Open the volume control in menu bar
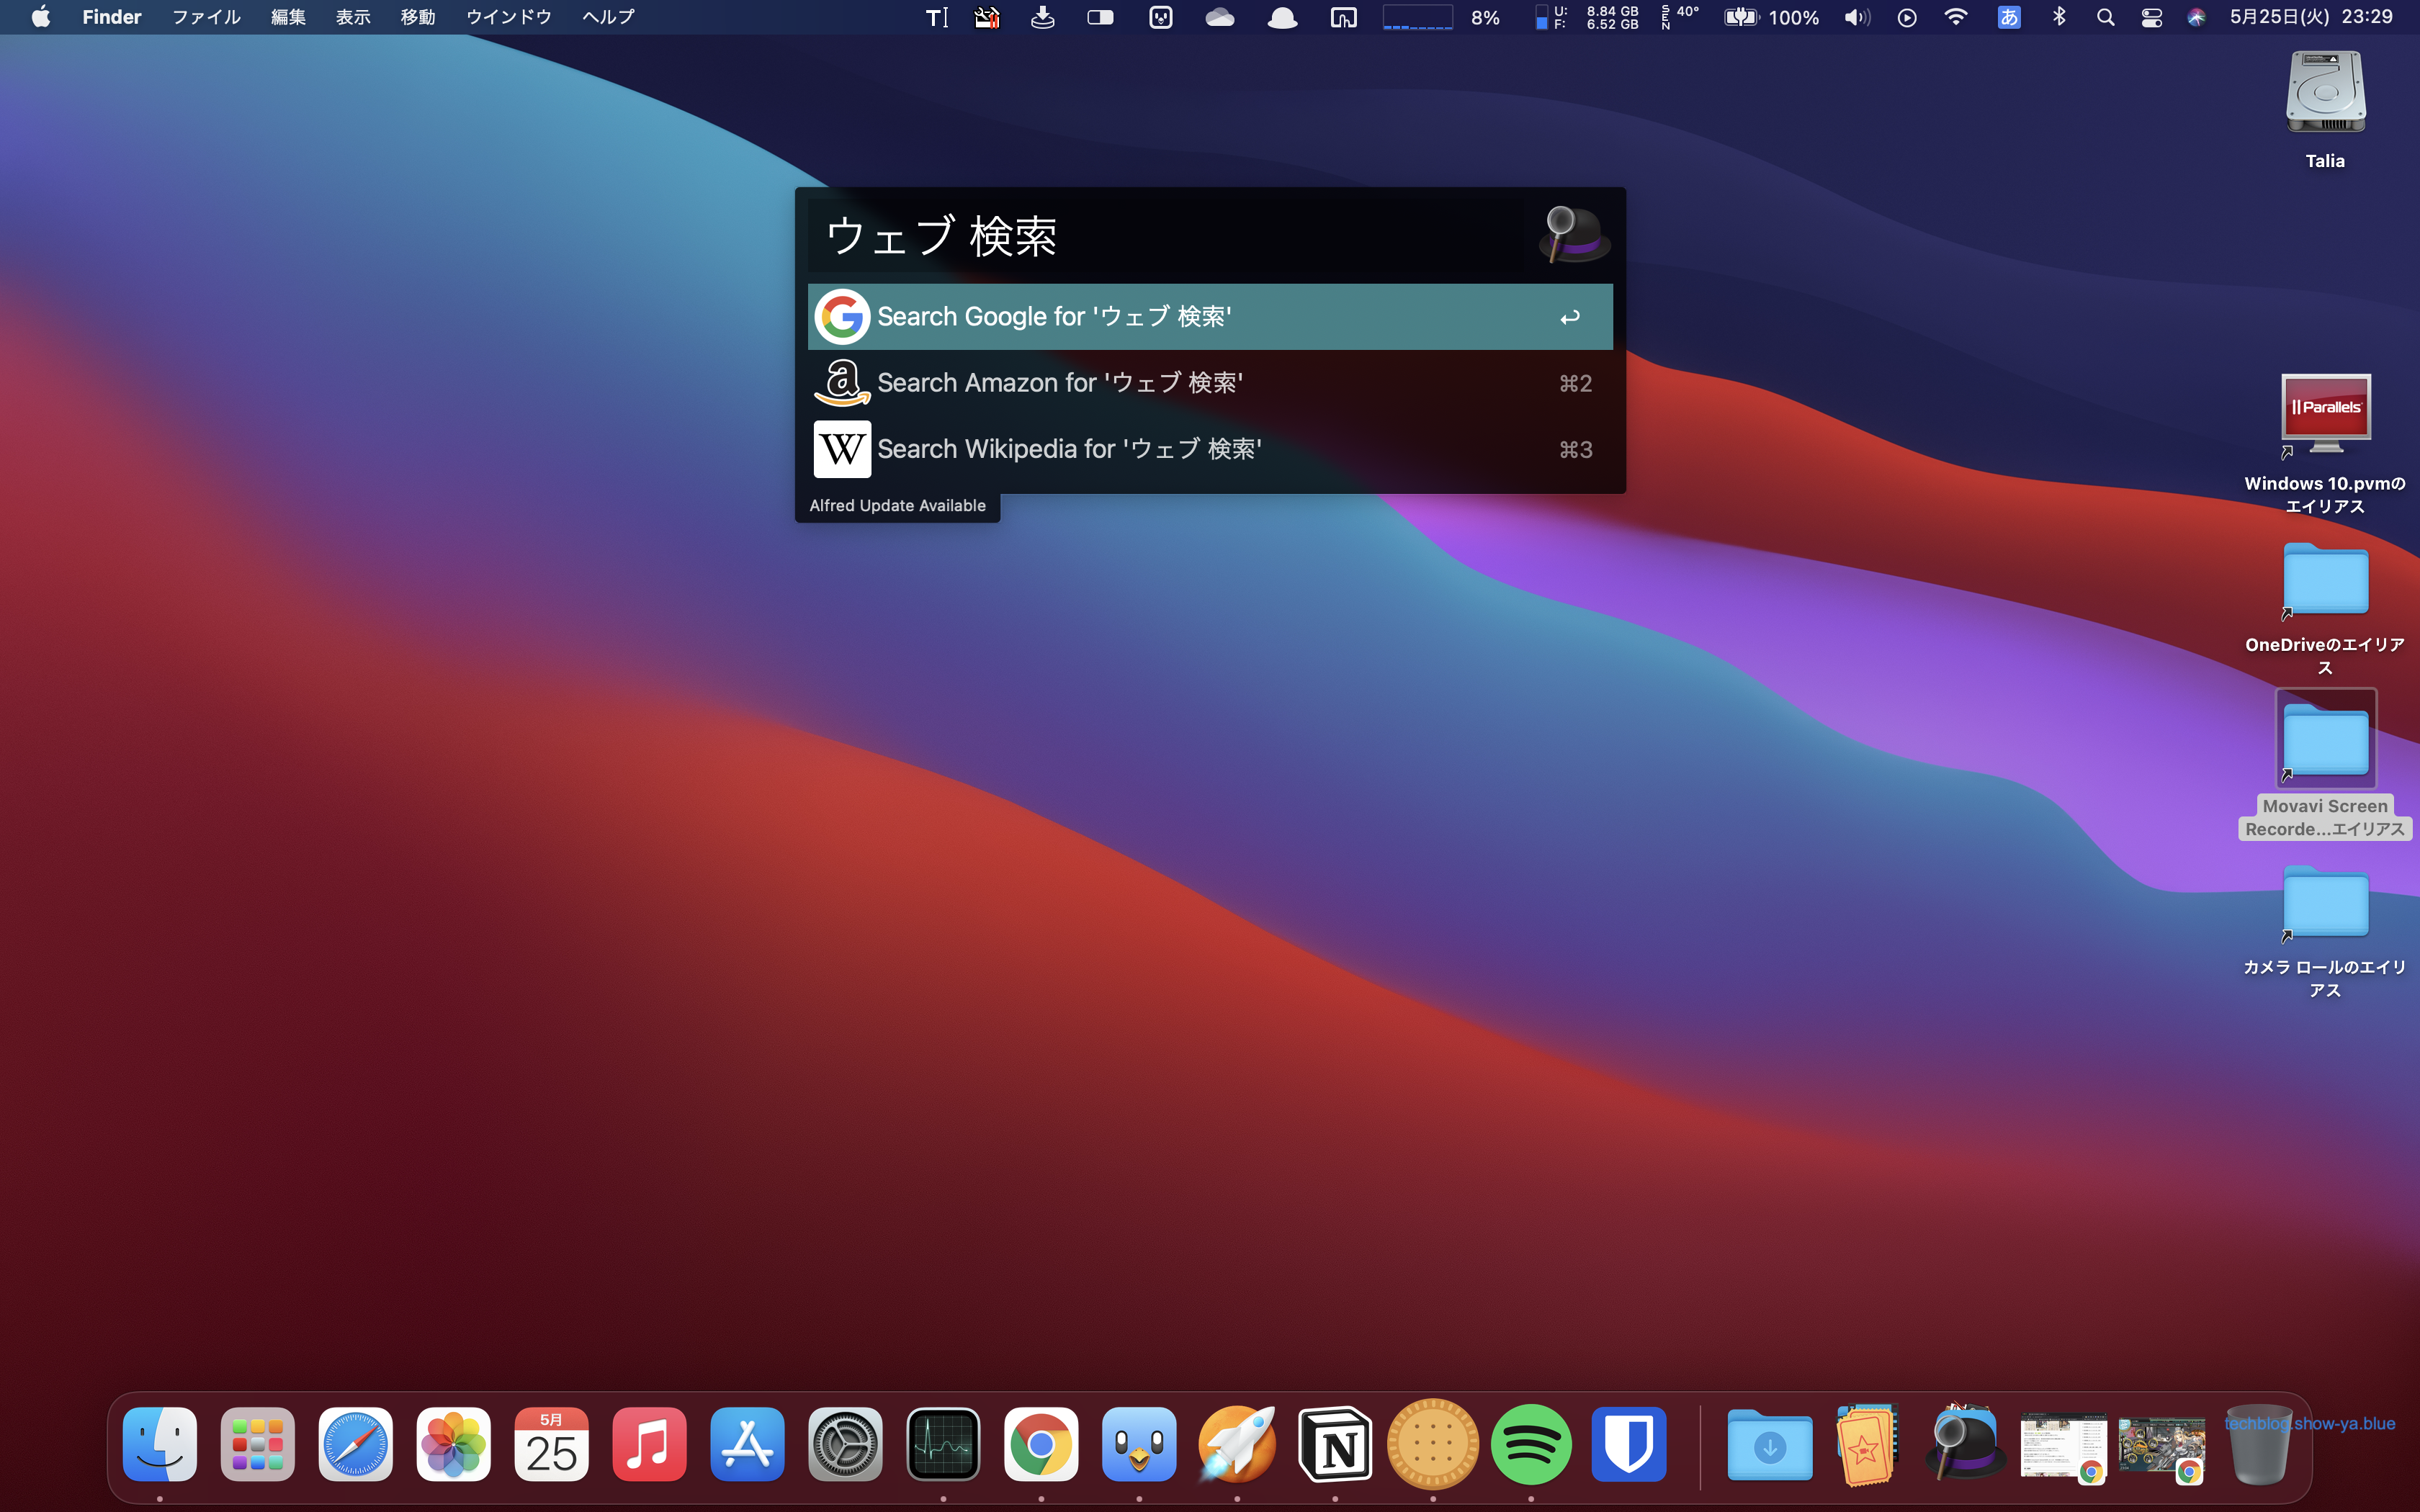The image size is (2420, 1512). click(x=1856, y=17)
